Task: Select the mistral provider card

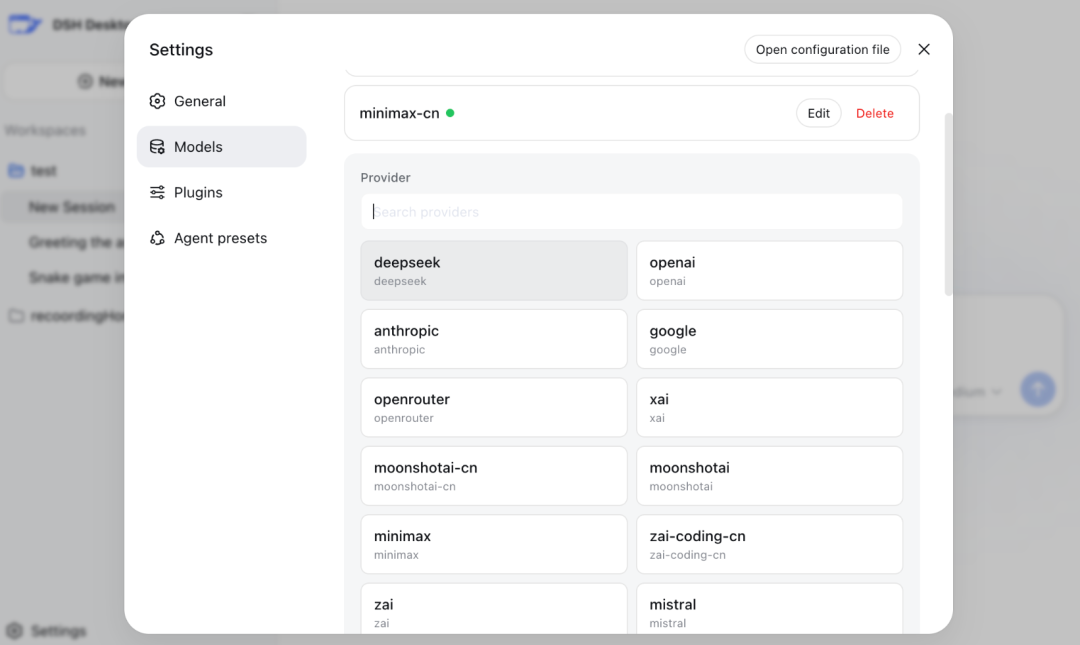Action: click(769, 608)
